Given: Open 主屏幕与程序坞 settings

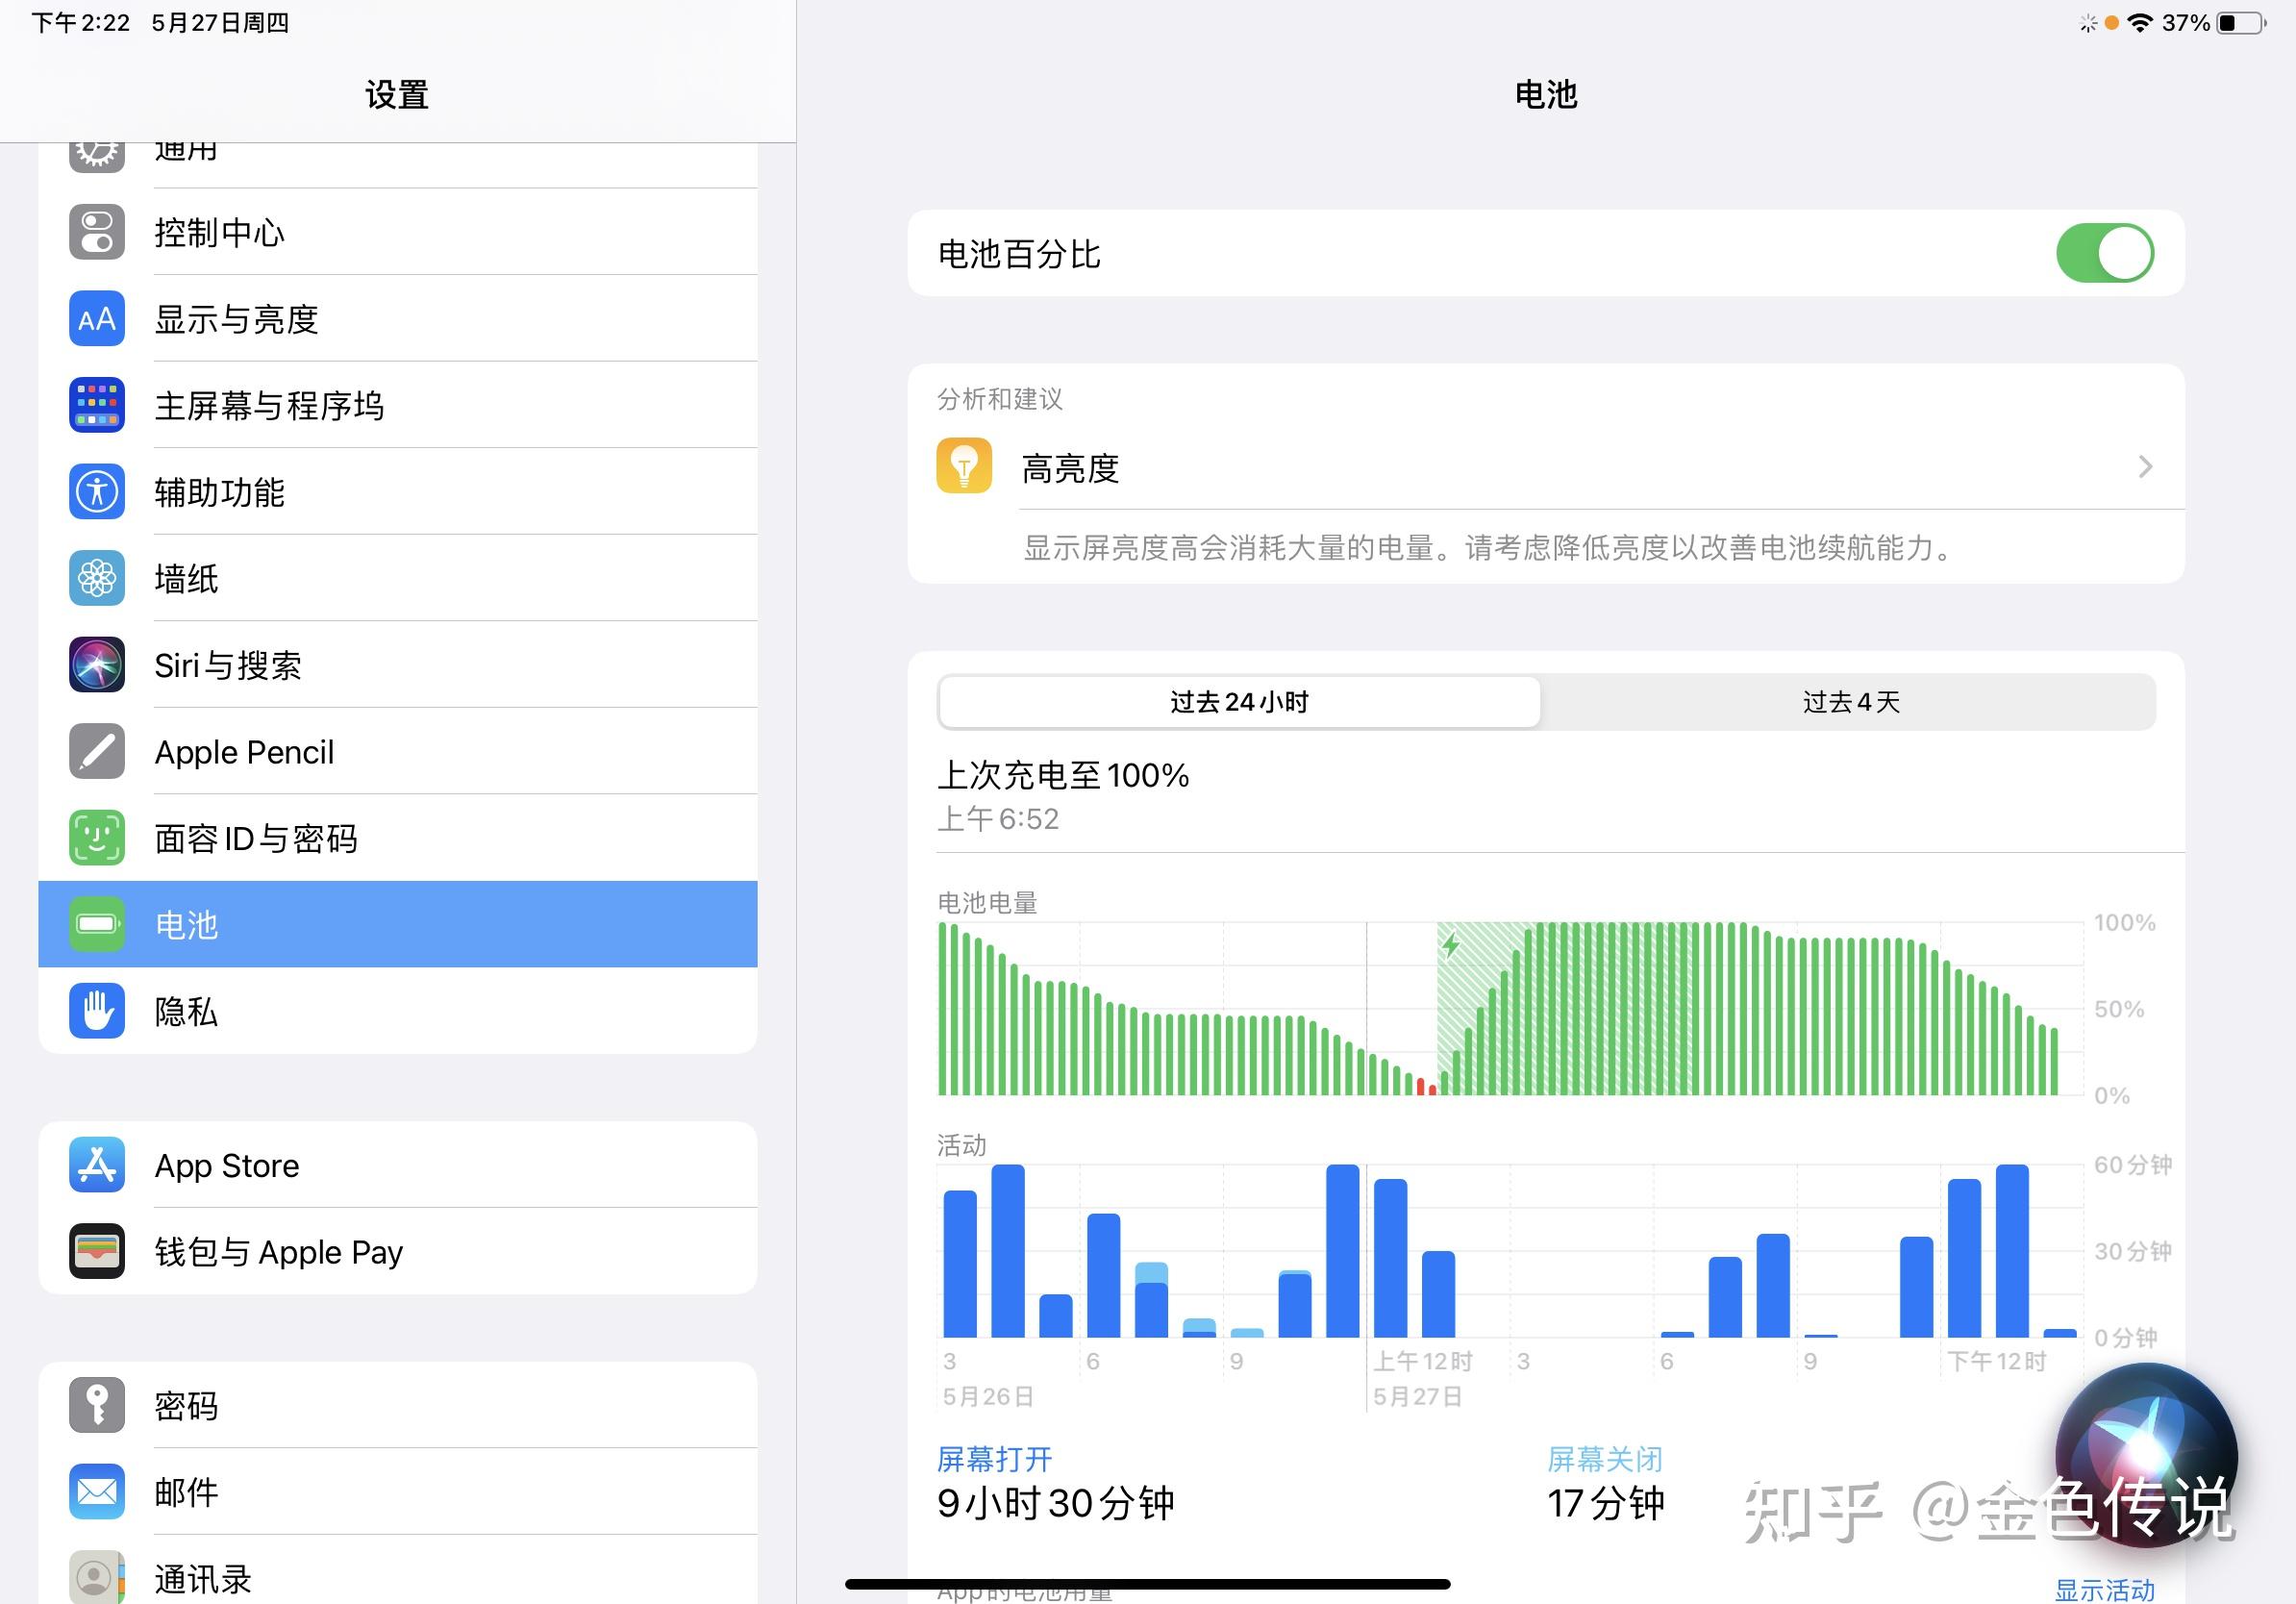Looking at the screenshot, I should [x=398, y=405].
